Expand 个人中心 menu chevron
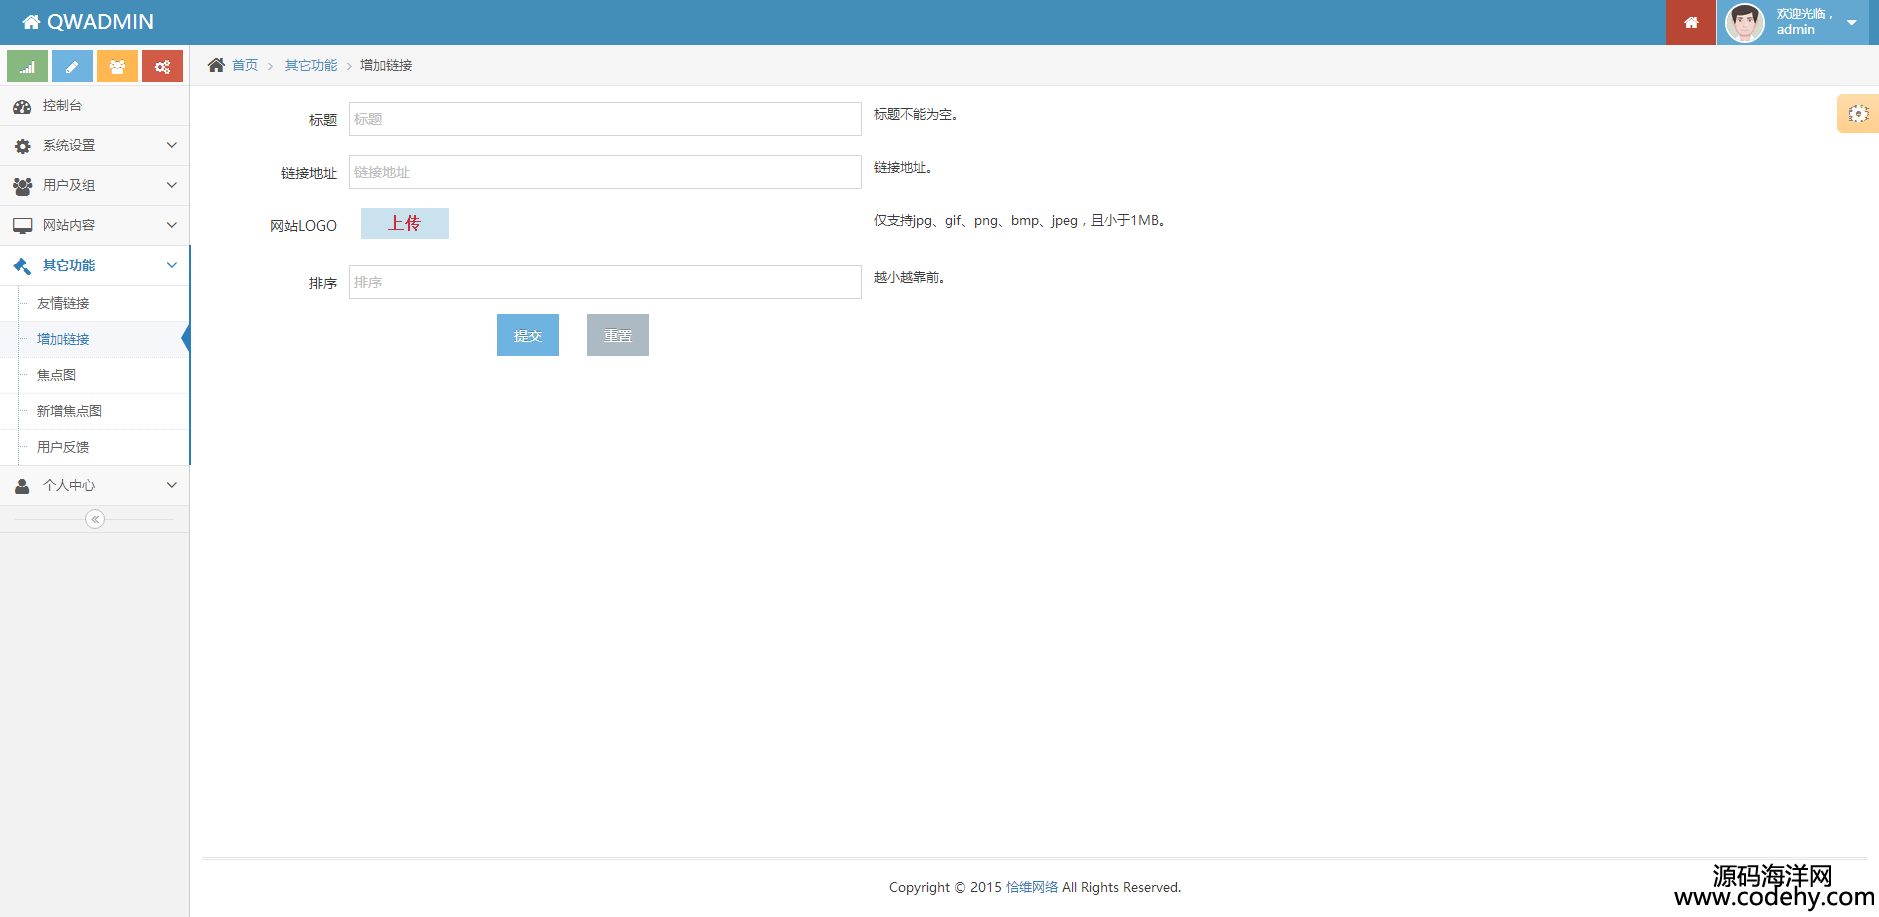The image size is (1879, 917). pyautogui.click(x=172, y=485)
